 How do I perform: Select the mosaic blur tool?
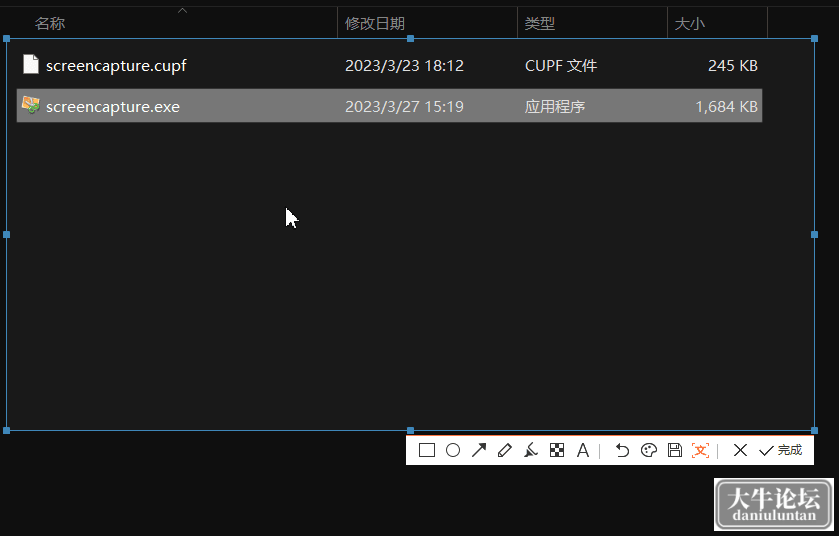point(557,450)
